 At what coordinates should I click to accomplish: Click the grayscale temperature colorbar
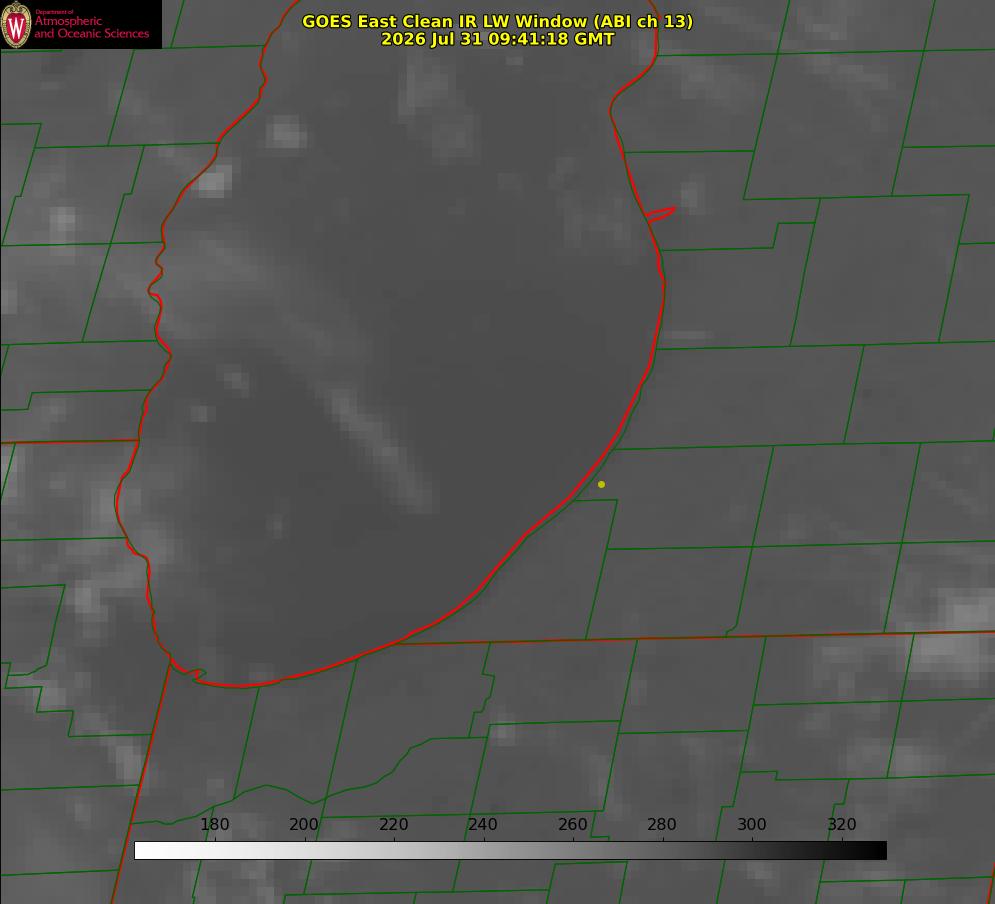510,850
